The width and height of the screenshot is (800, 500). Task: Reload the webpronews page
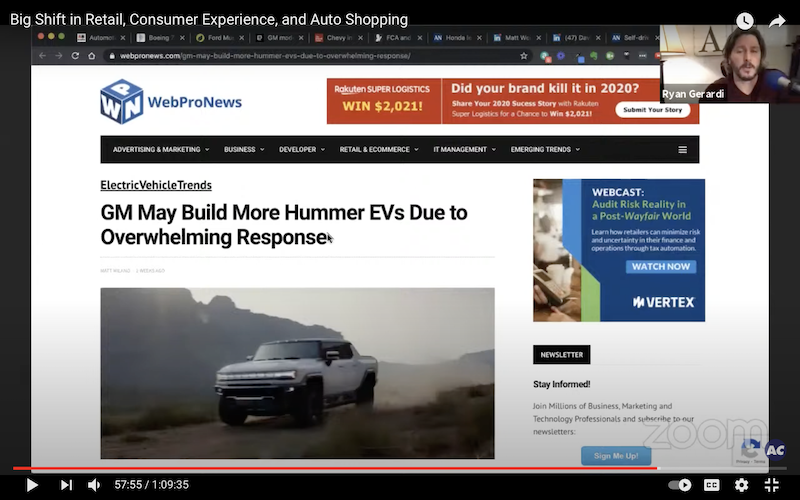(75, 56)
